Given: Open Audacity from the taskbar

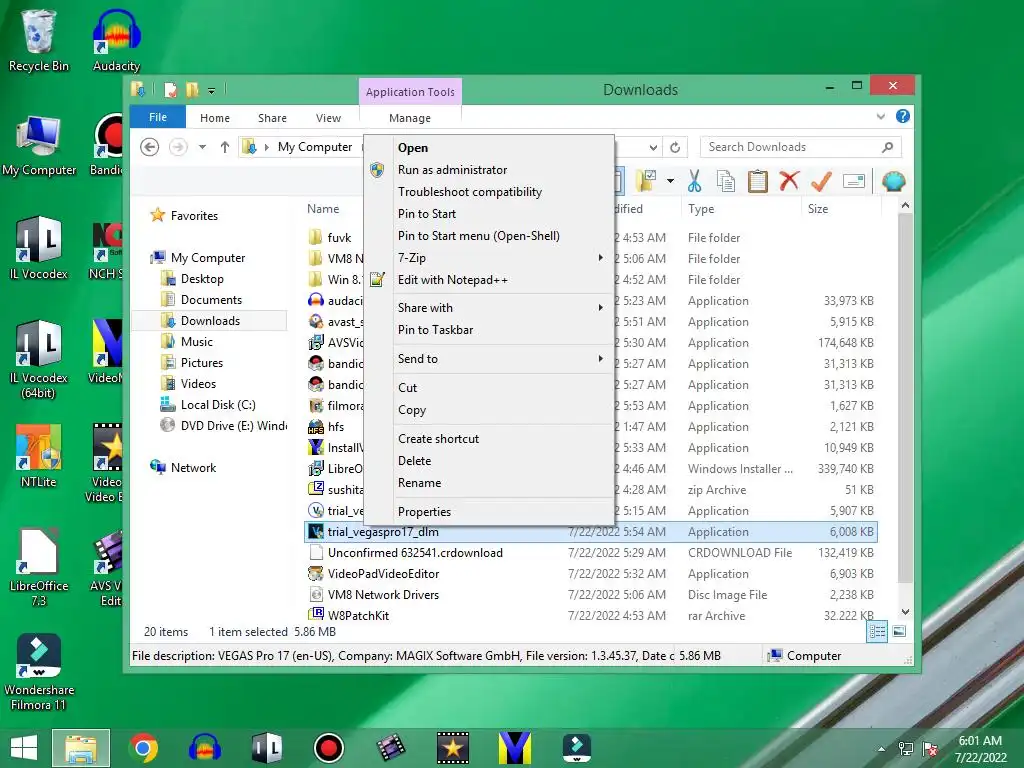Looking at the screenshot, I should pyautogui.click(x=204, y=748).
